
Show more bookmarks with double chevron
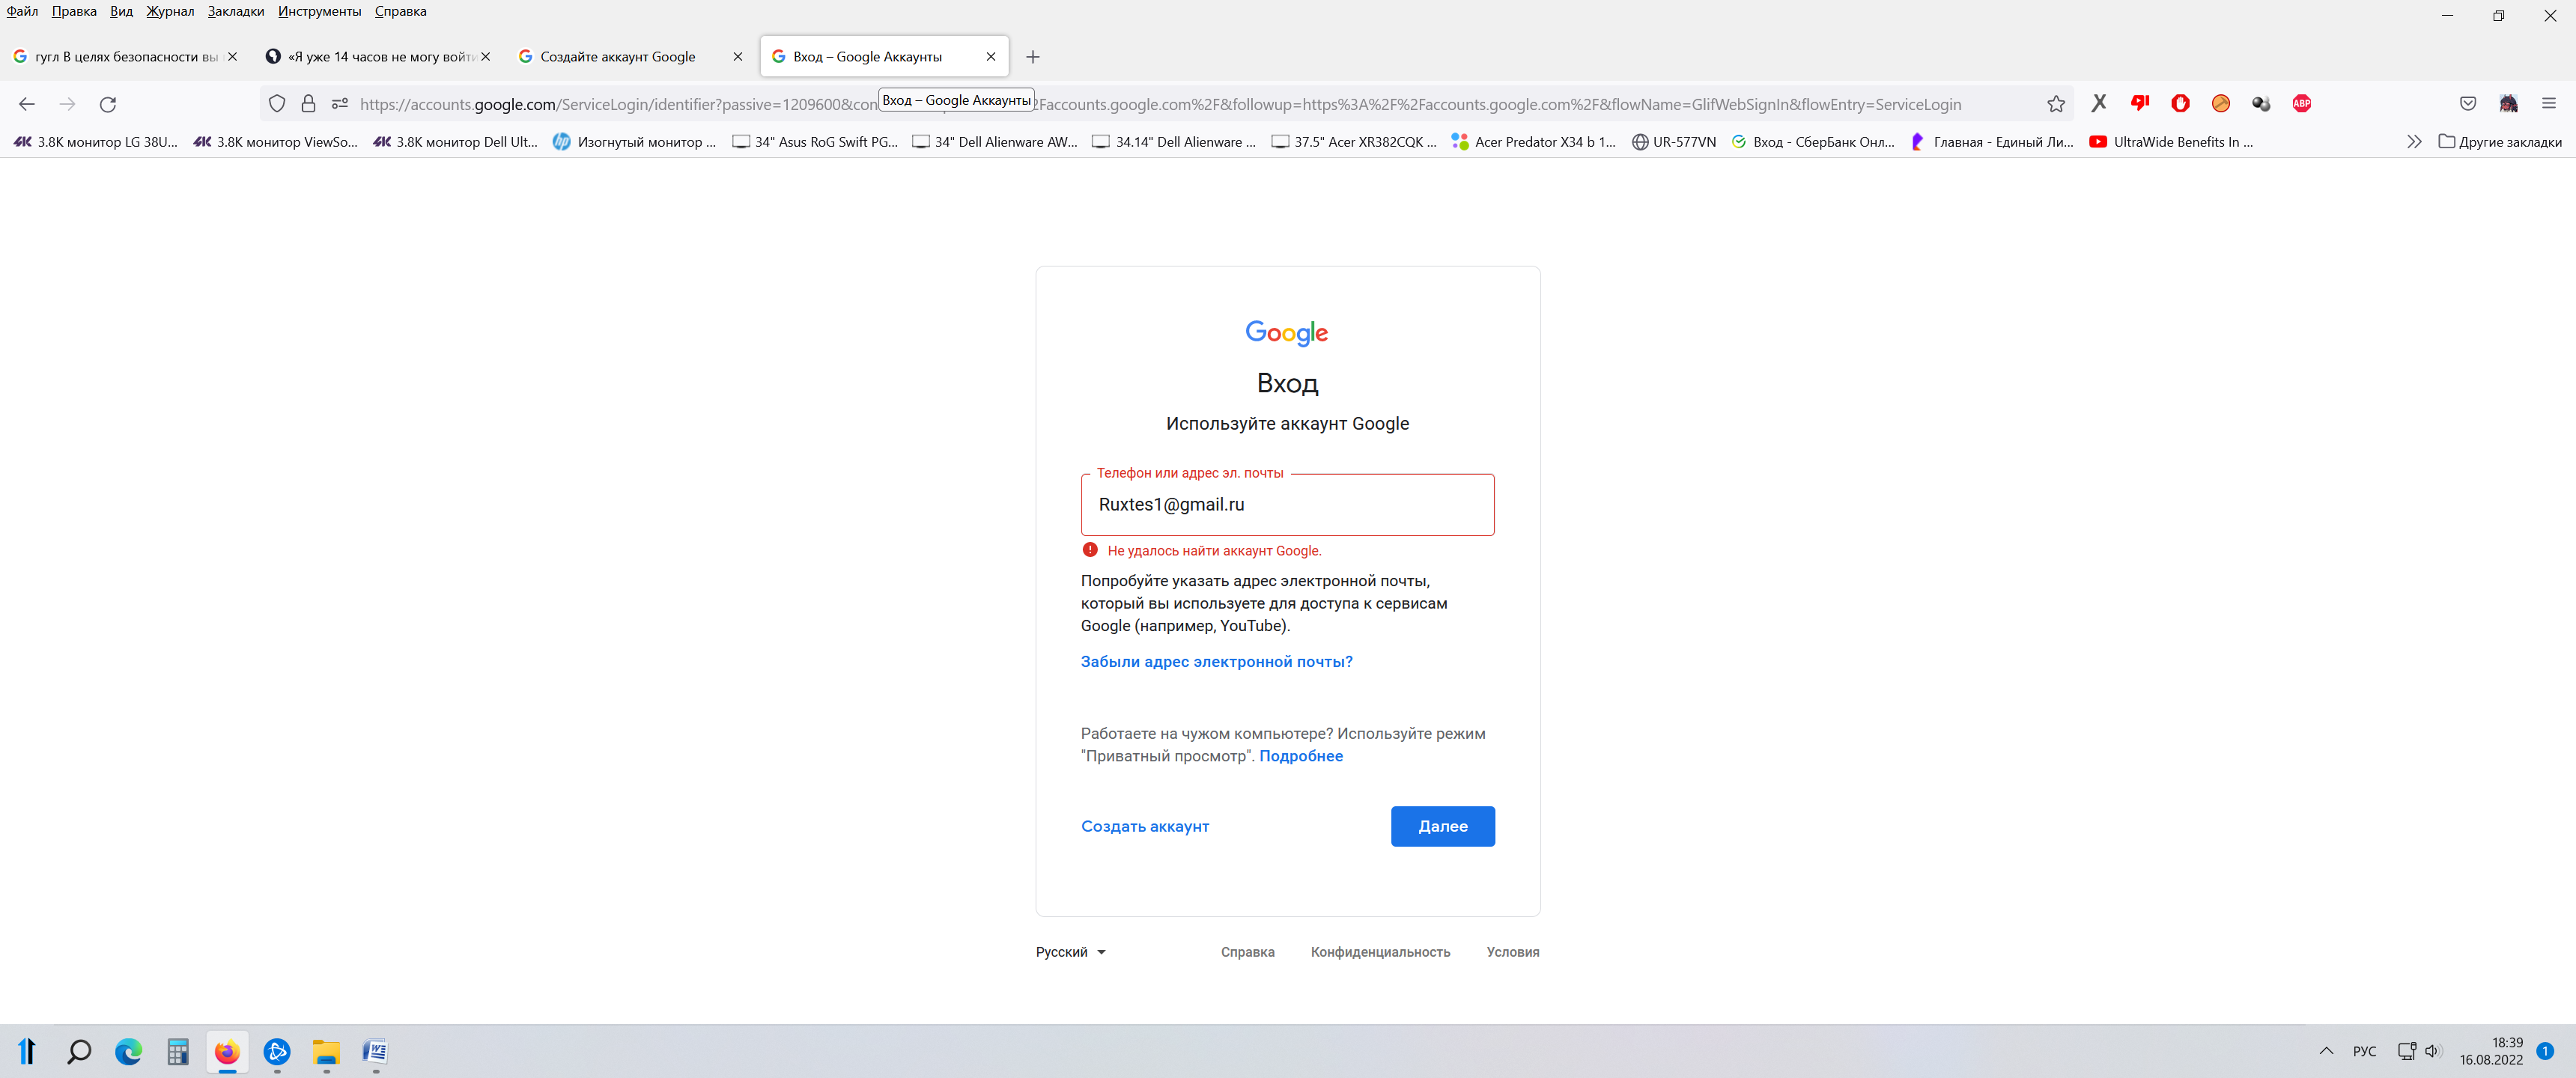tap(2414, 142)
